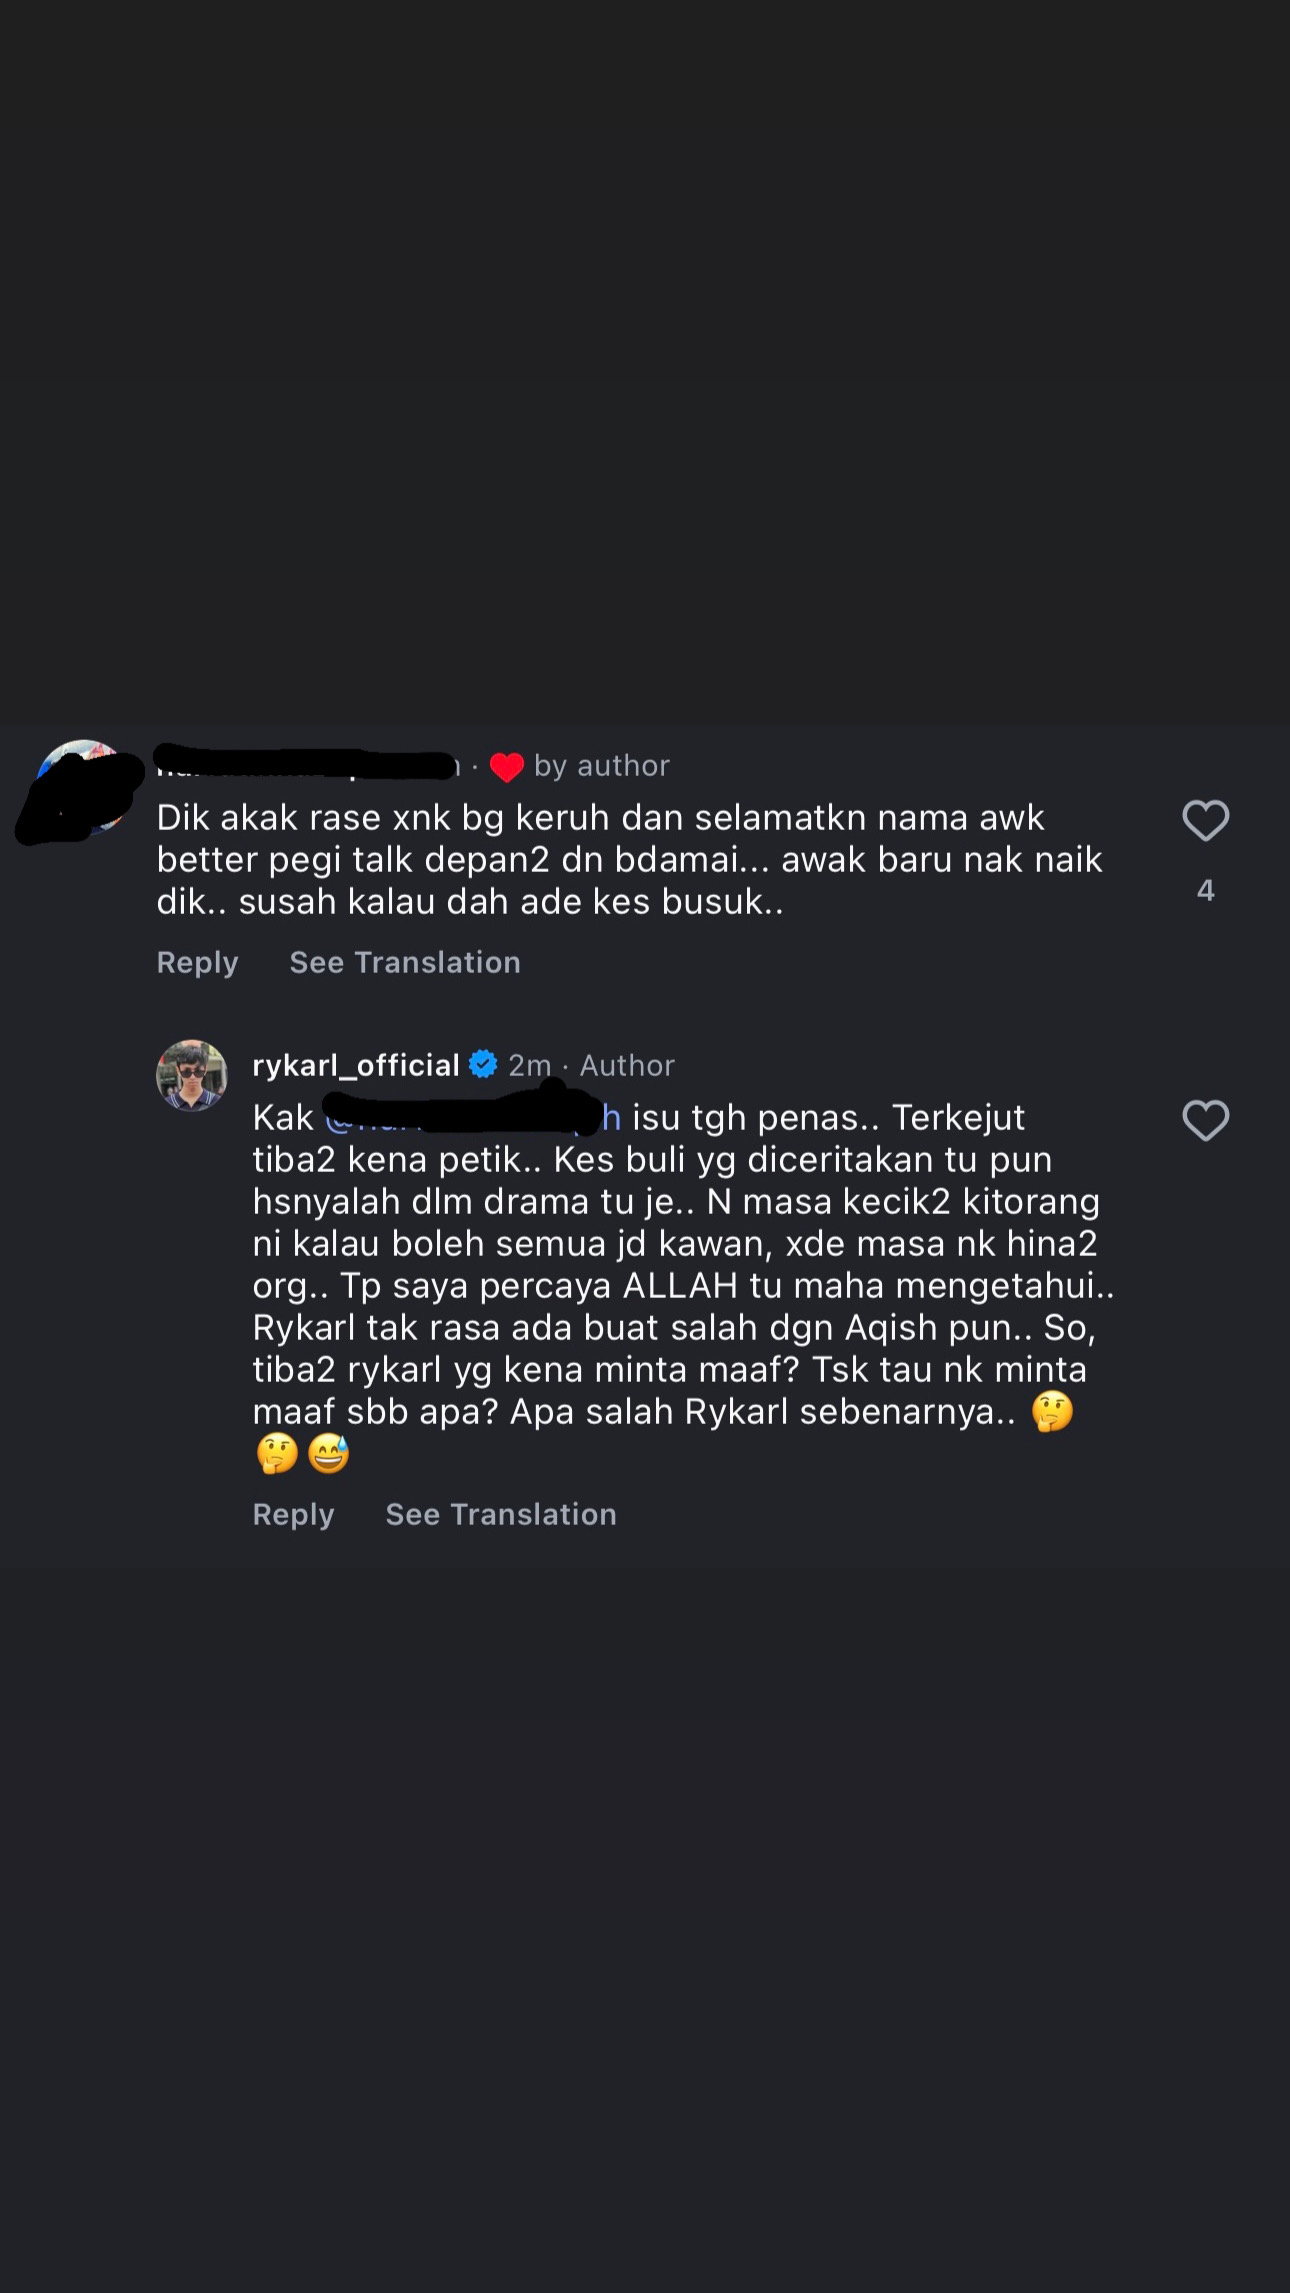Select the reply text mentioning 'Kes buli'

tap(684, 1285)
